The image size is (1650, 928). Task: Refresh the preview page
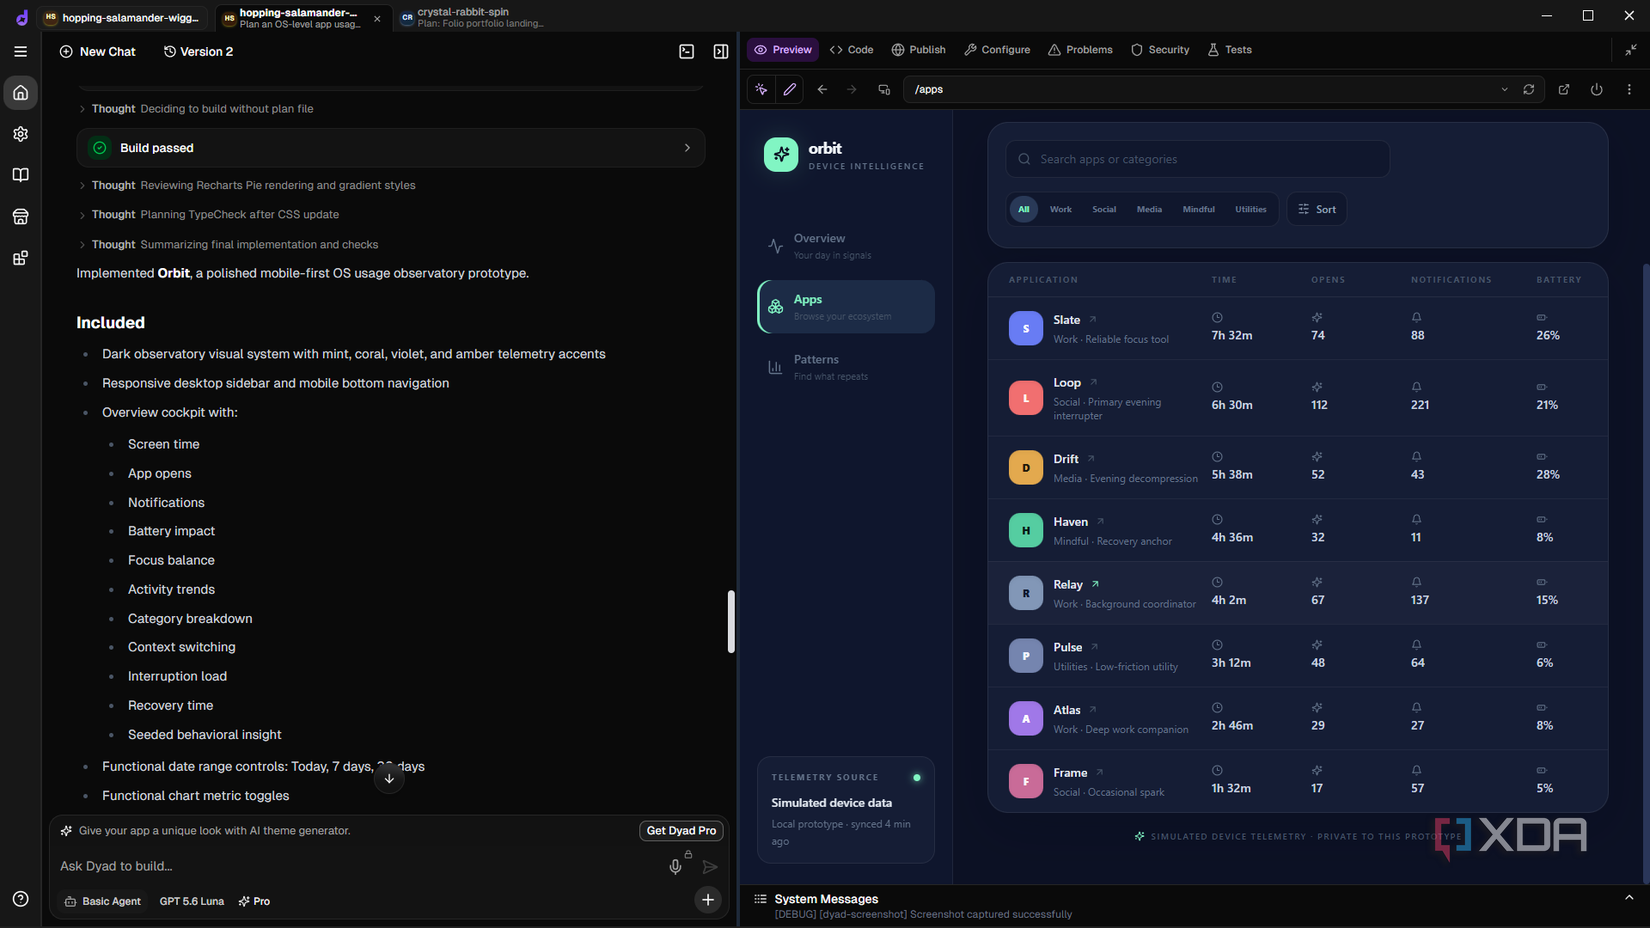pyautogui.click(x=1529, y=89)
